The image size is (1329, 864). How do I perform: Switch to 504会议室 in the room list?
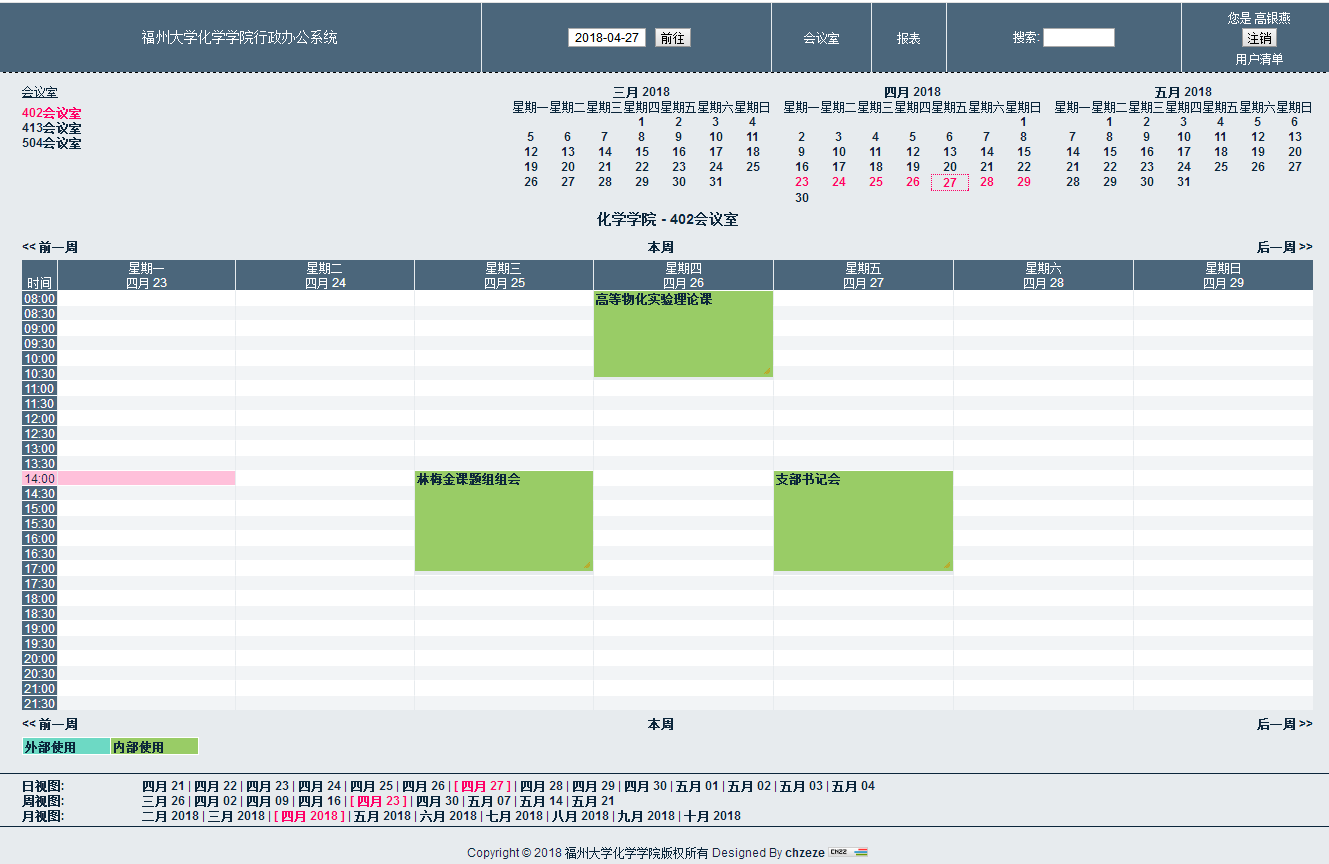[x=52, y=143]
